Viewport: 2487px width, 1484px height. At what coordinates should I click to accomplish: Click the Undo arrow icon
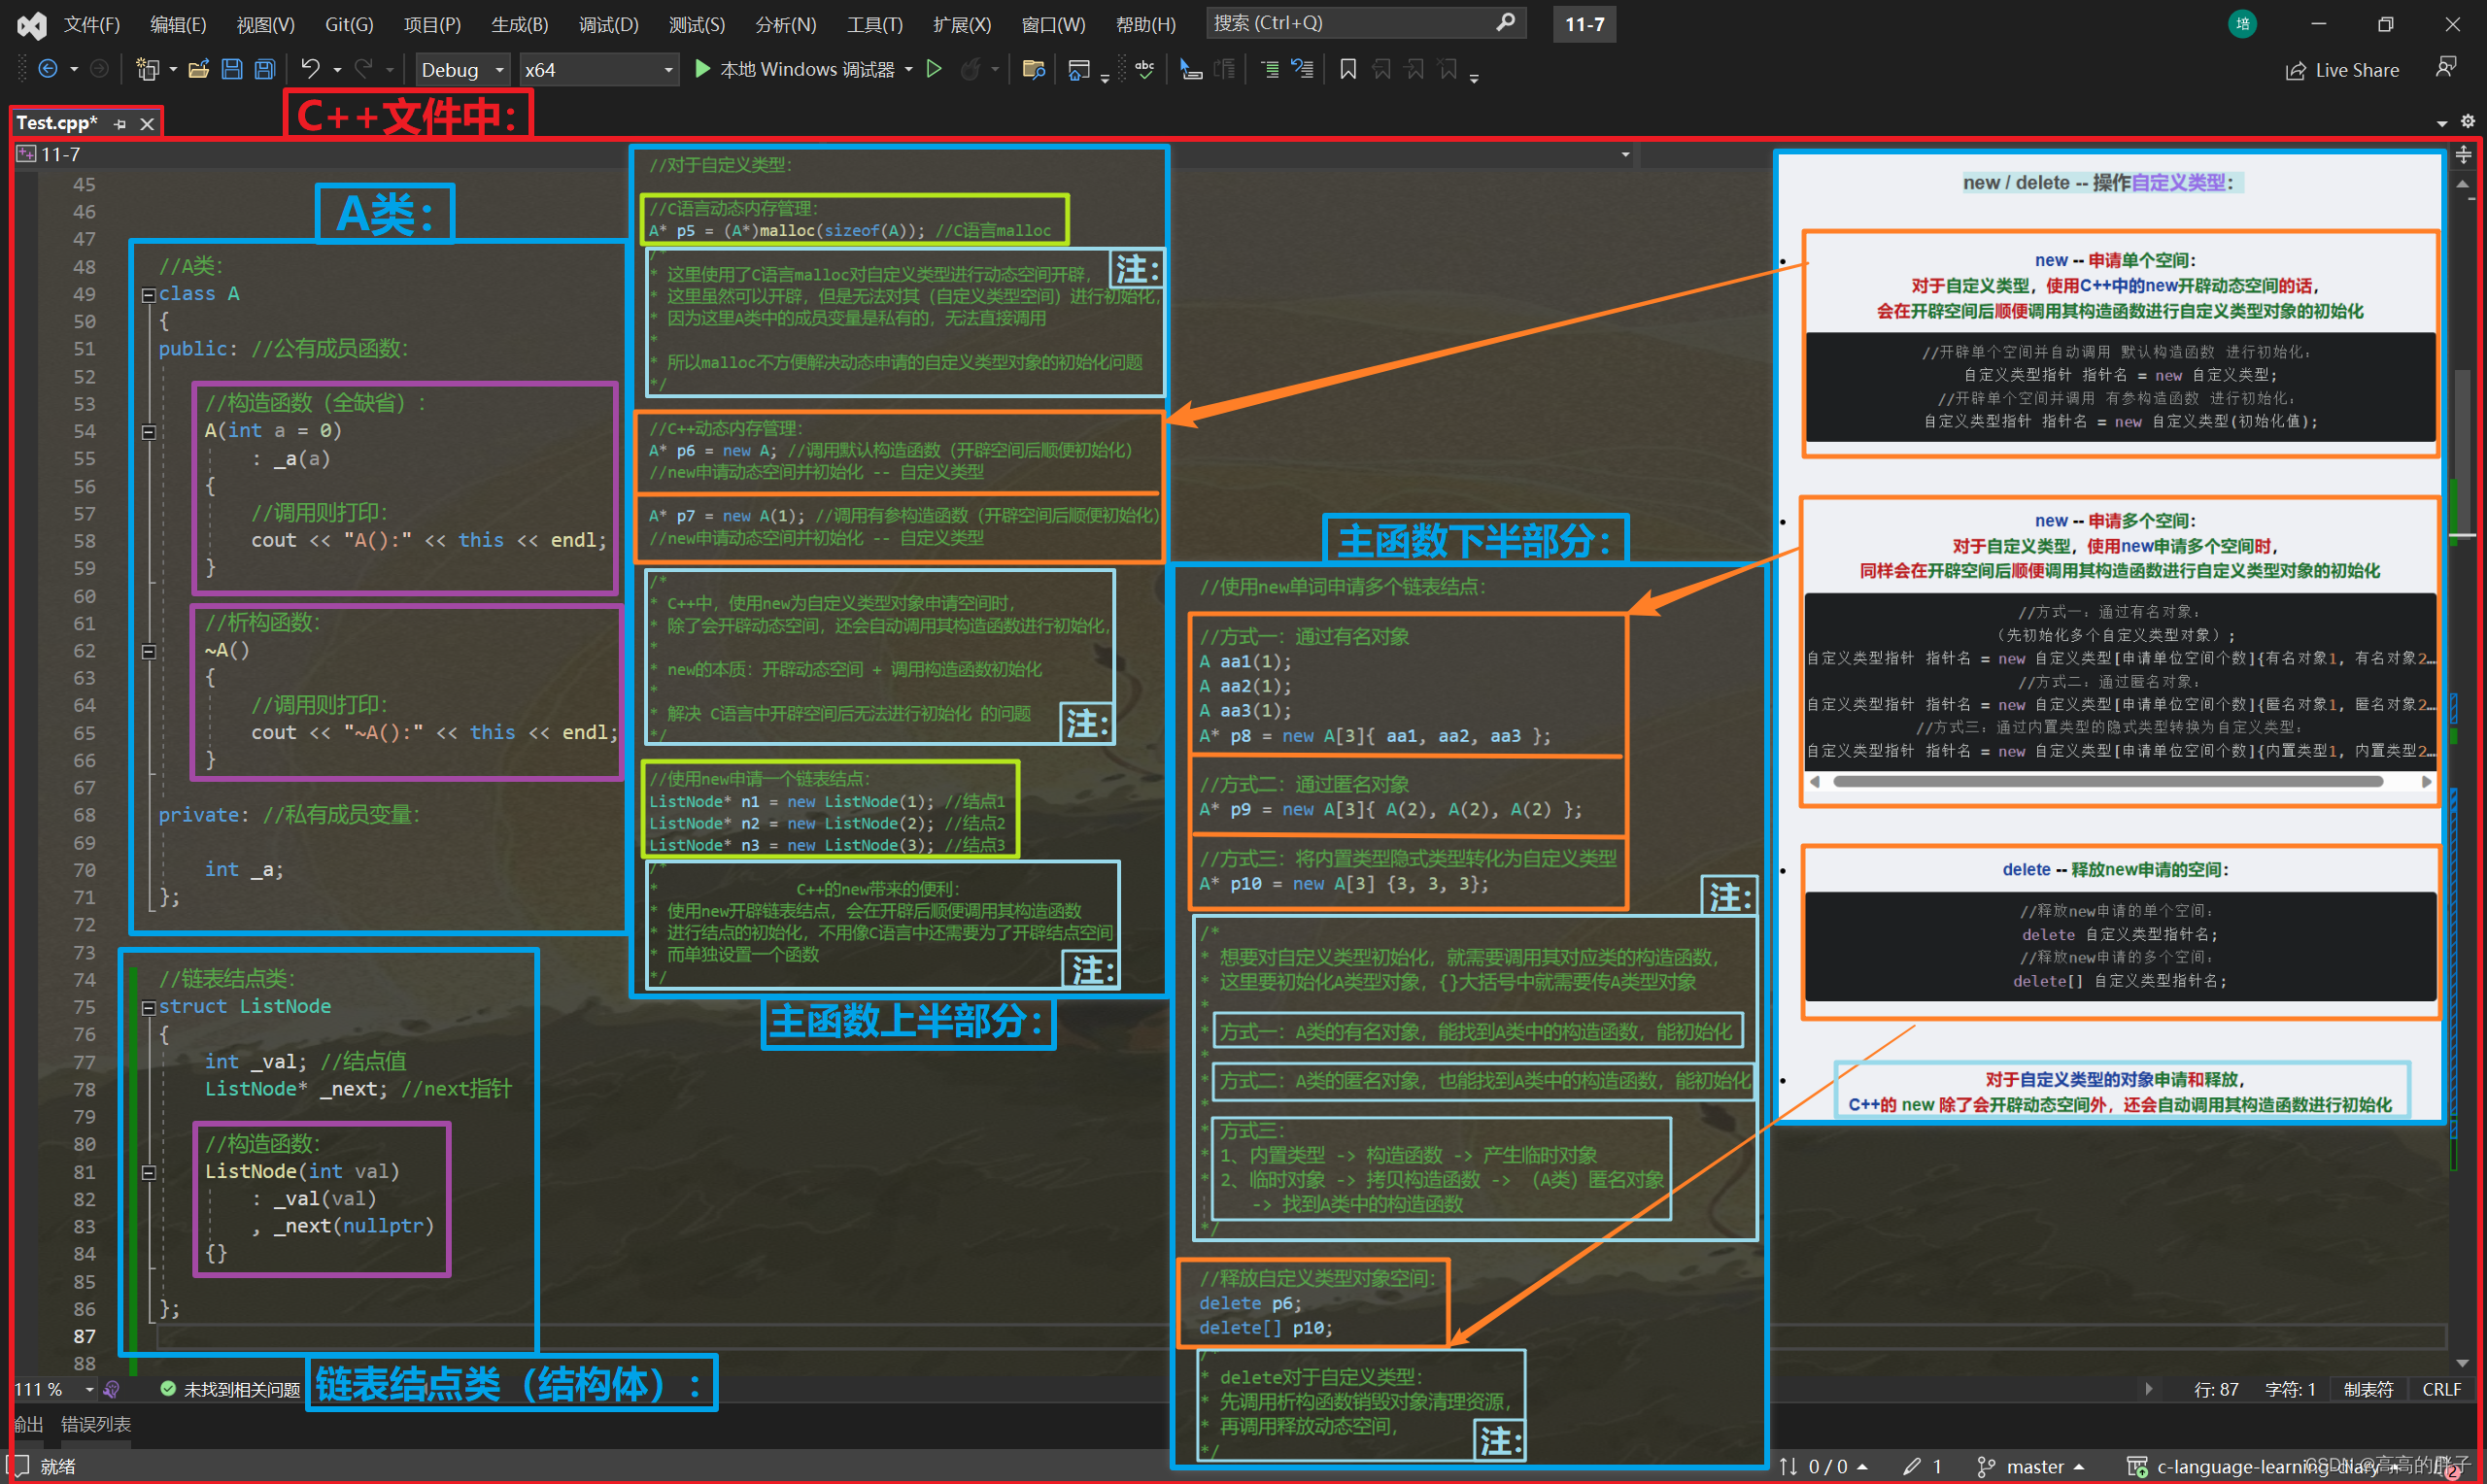[x=310, y=69]
